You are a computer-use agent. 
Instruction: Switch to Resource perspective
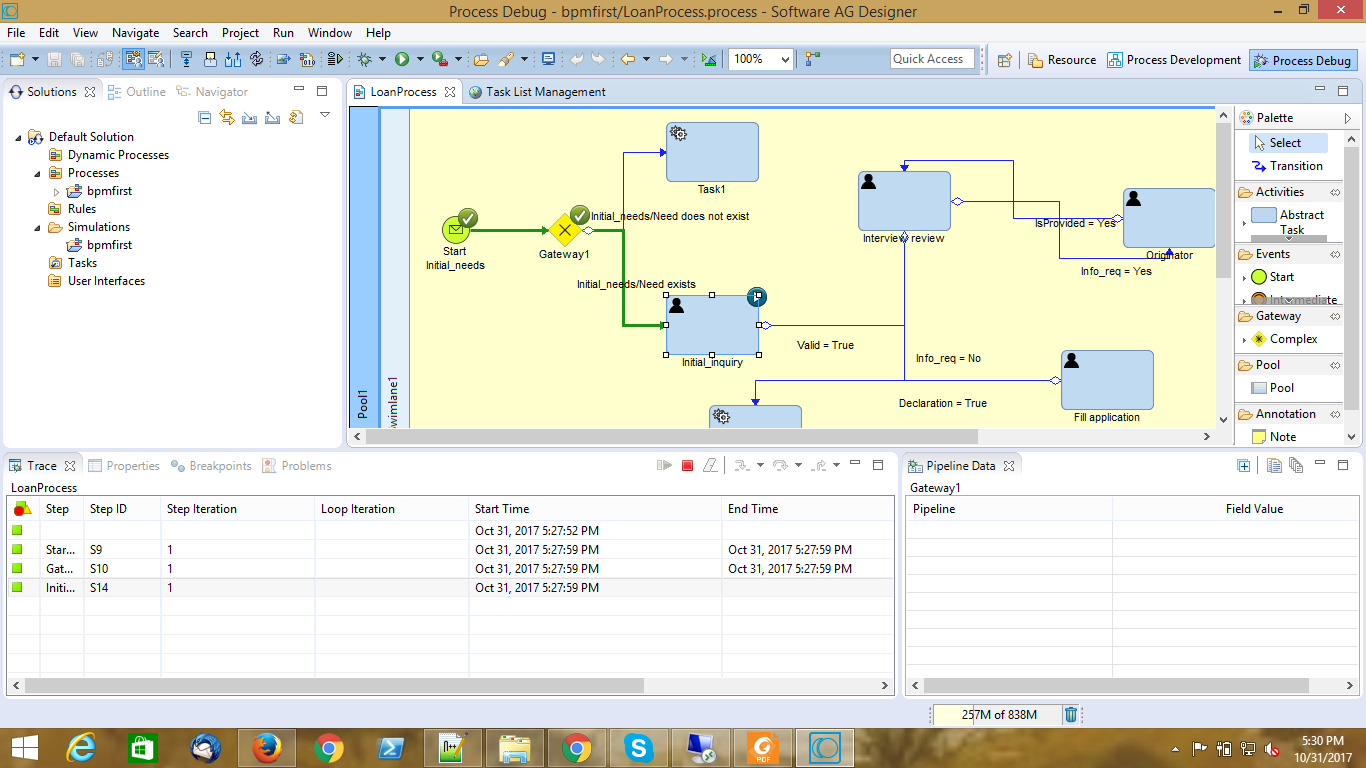point(1062,60)
